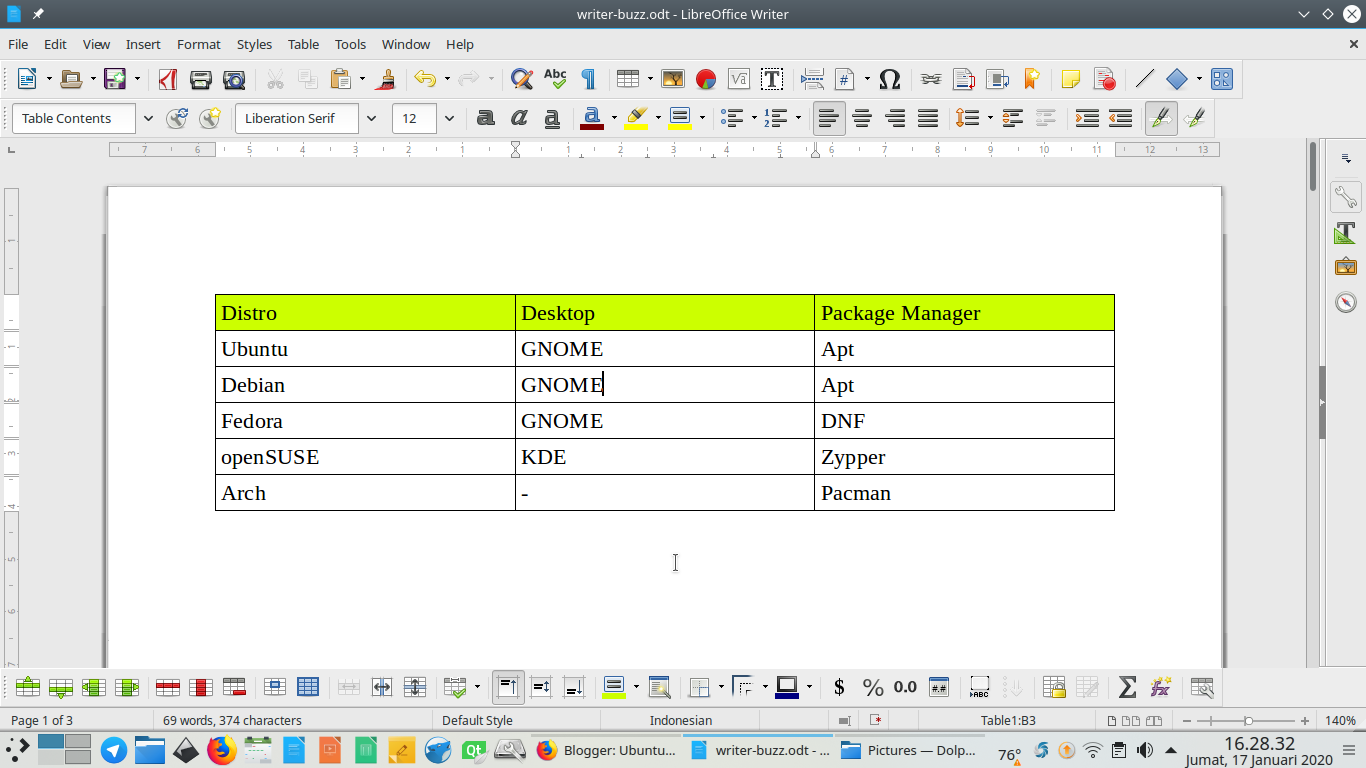The width and height of the screenshot is (1366, 768).
Task: Click the openSUSE table cell
Action: point(365,457)
